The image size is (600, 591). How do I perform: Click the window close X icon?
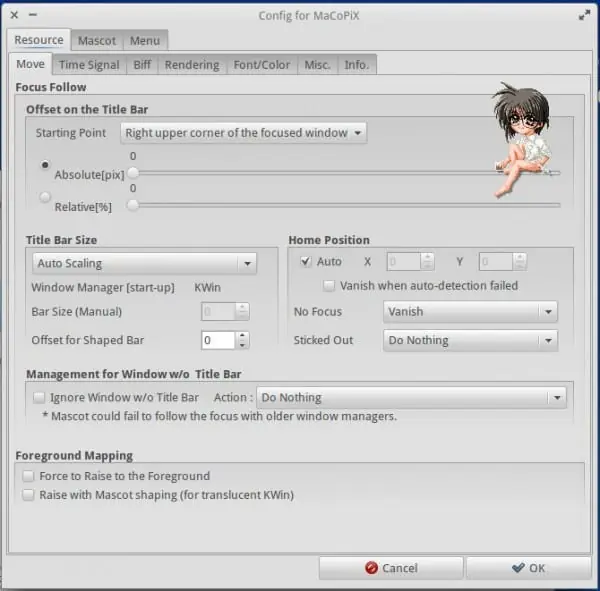[x=15, y=15]
